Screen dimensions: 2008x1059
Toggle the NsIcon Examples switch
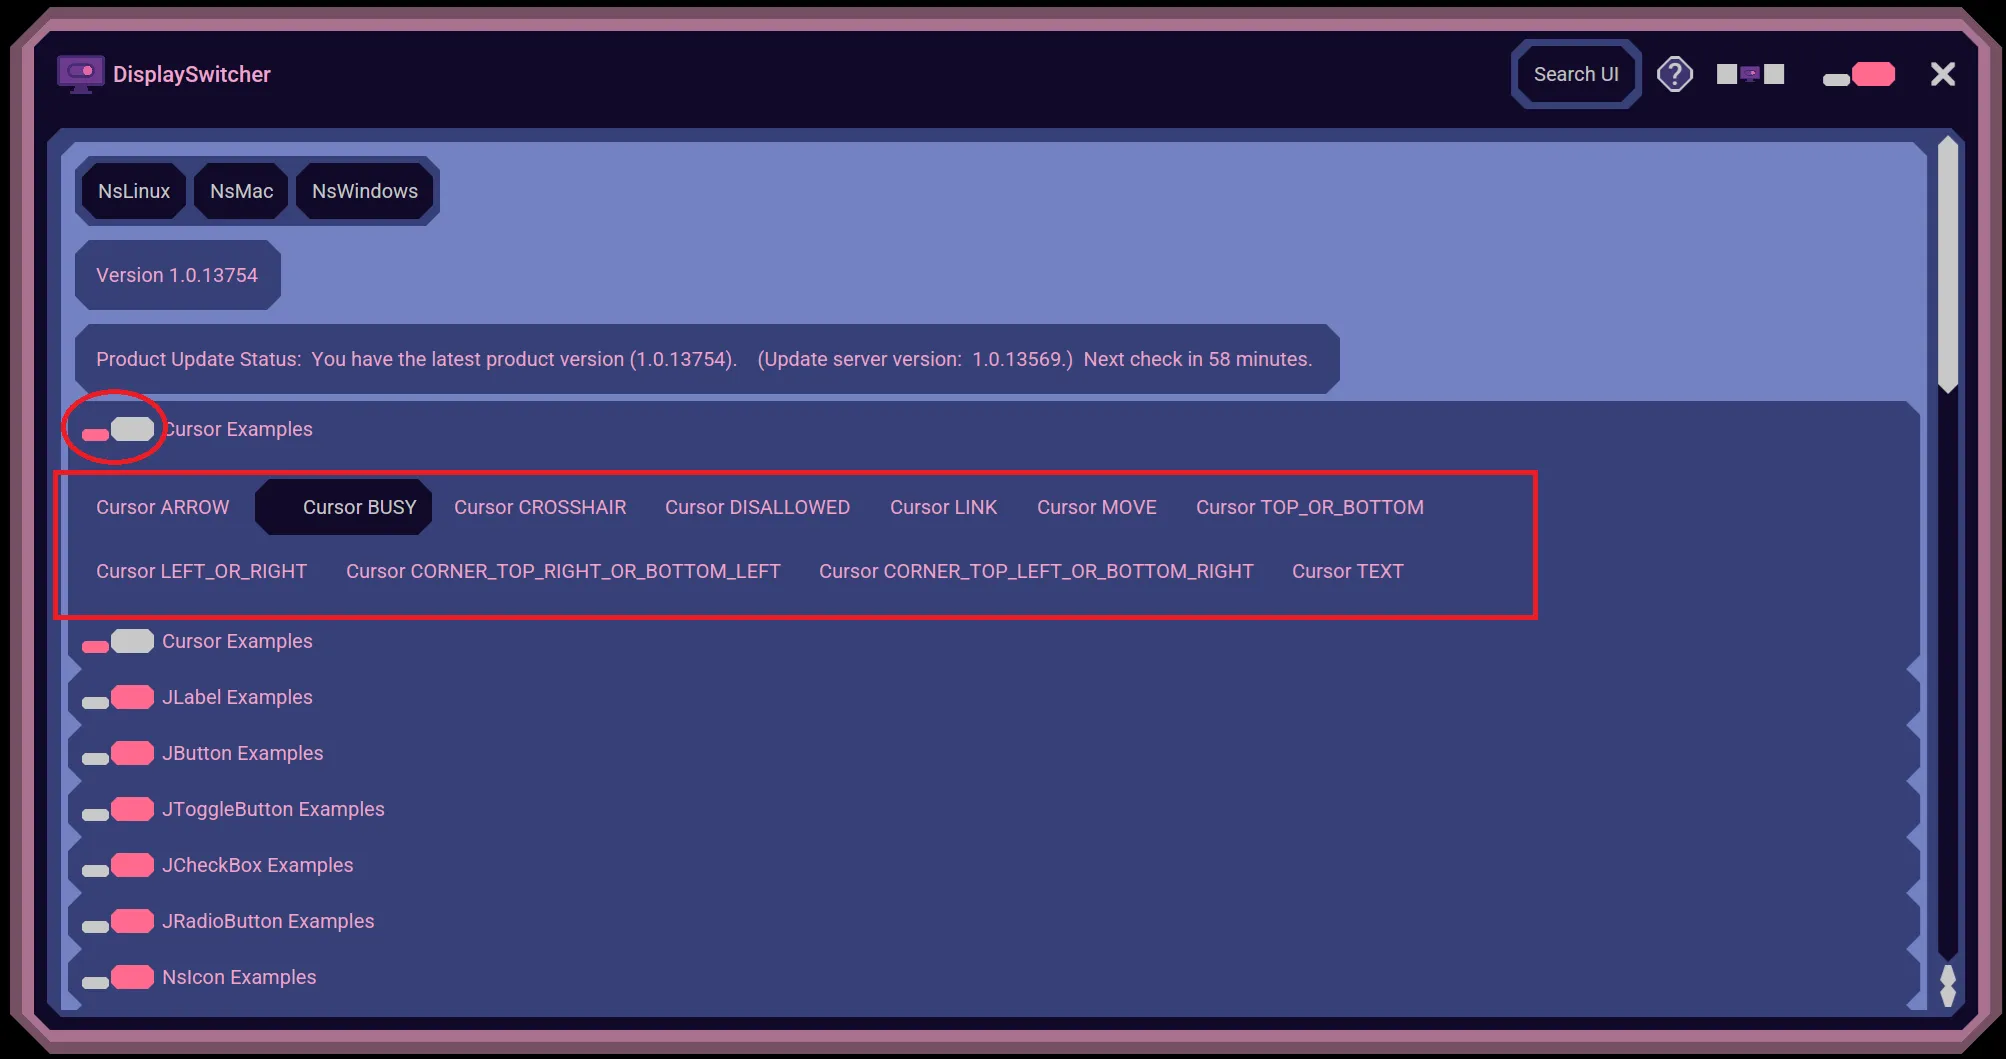click(118, 978)
